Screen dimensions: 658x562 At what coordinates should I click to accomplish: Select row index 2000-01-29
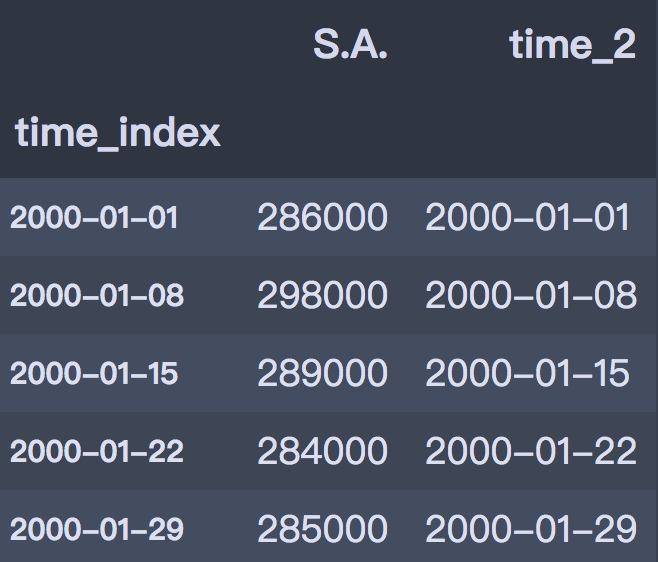point(97,528)
